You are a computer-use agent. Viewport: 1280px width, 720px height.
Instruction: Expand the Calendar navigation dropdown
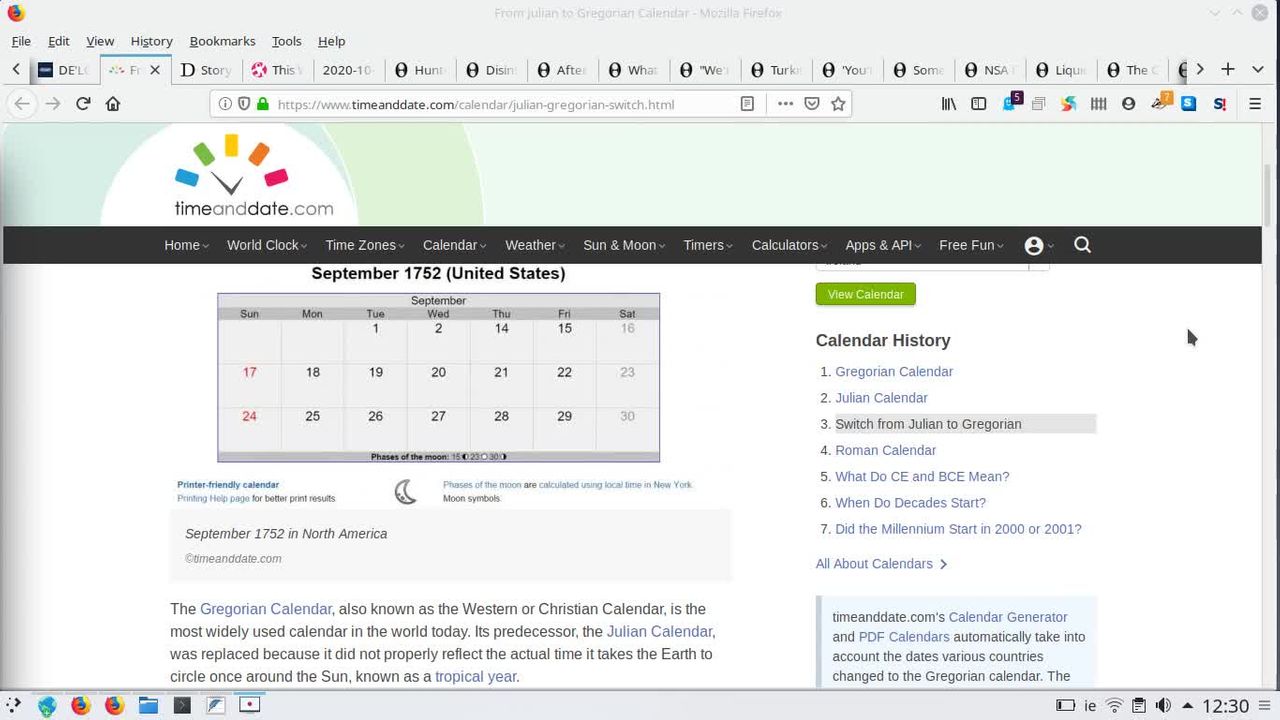coord(455,245)
